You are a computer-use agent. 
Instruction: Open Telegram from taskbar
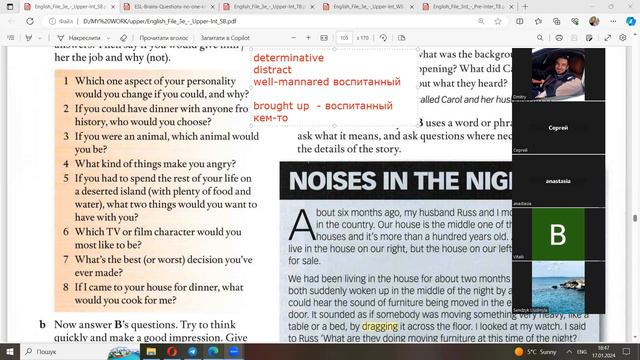(x=193, y=351)
